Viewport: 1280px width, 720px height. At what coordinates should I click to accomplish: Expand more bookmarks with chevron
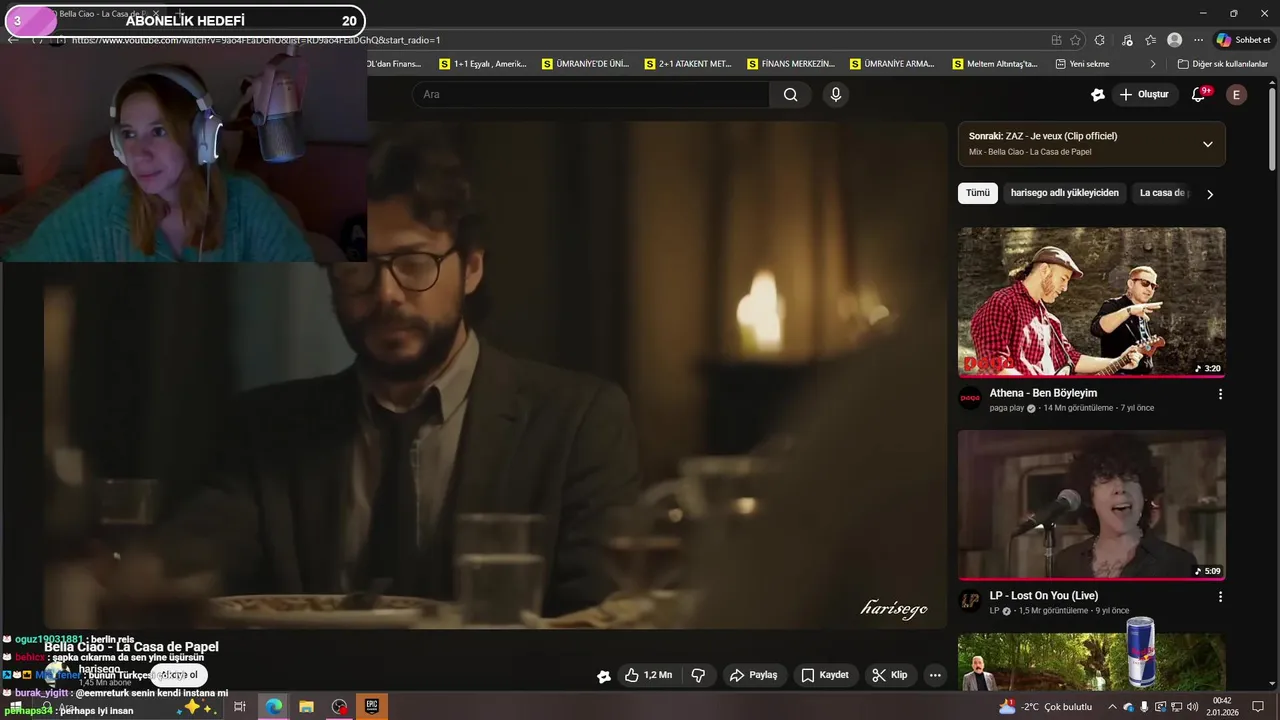pyautogui.click(x=1153, y=64)
